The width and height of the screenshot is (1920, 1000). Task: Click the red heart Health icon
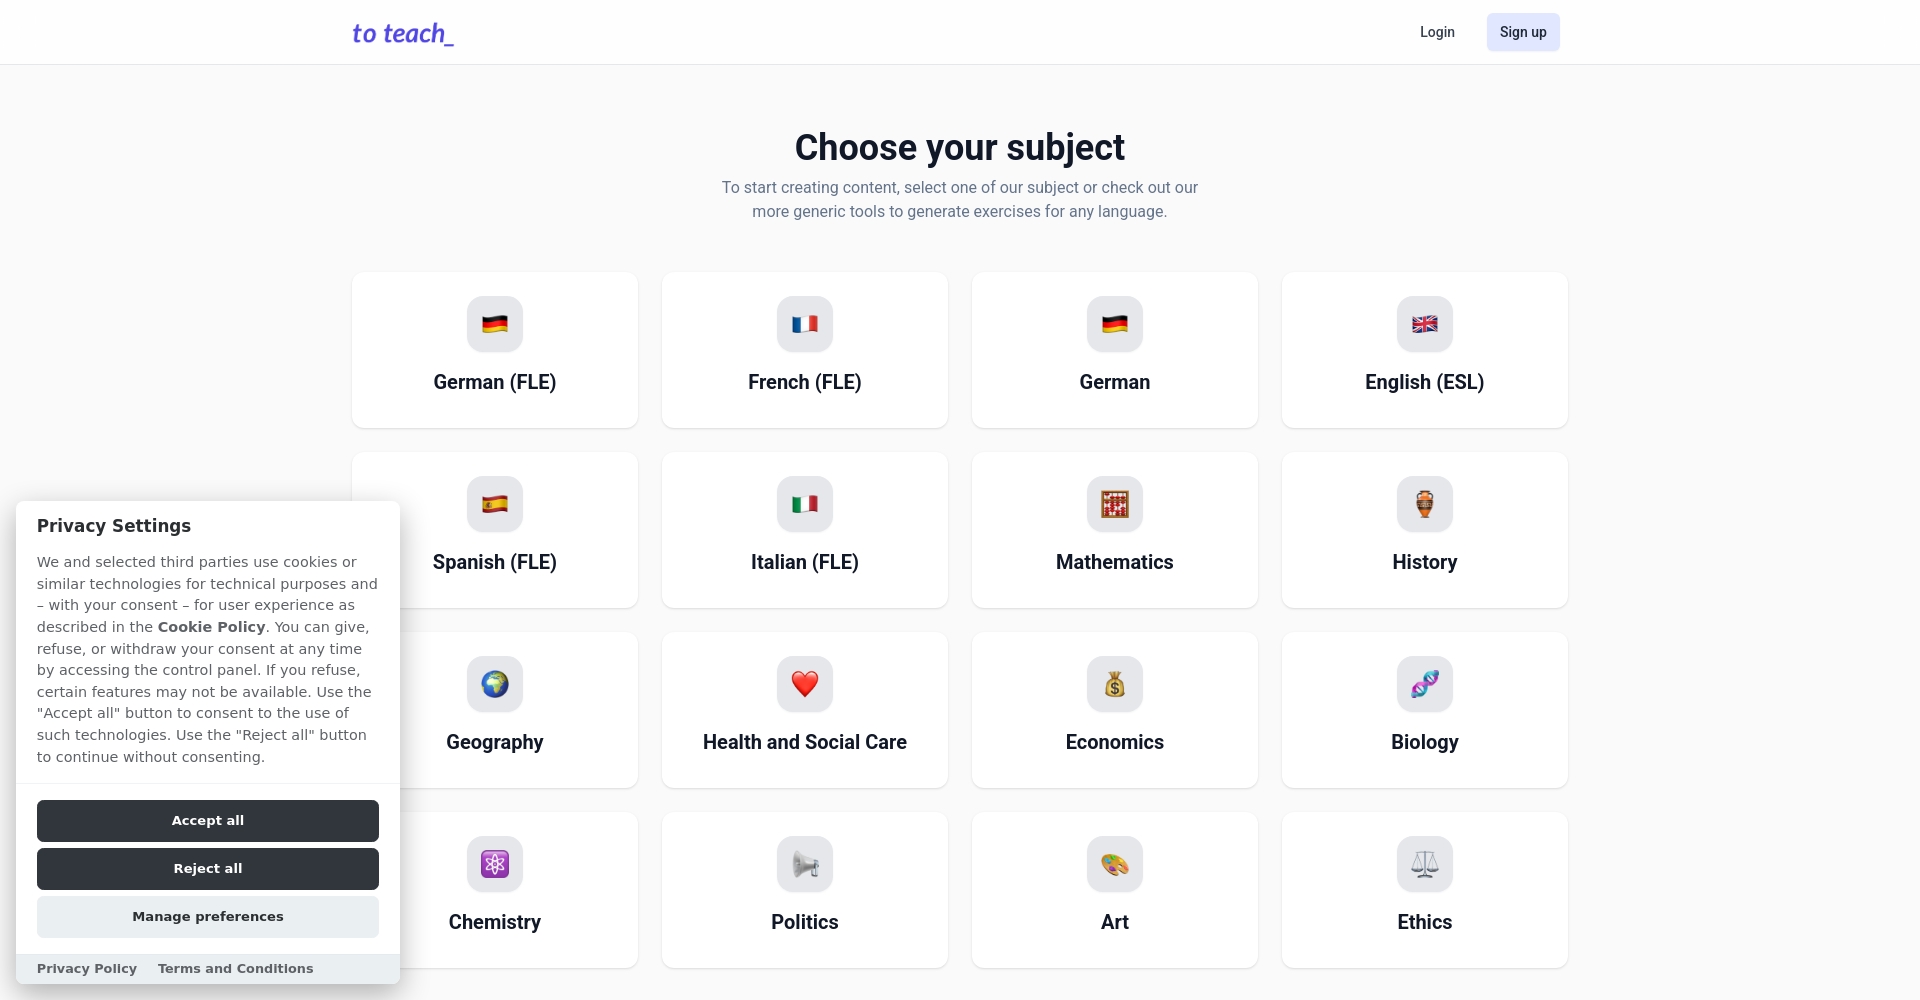pyautogui.click(x=804, y=684)
